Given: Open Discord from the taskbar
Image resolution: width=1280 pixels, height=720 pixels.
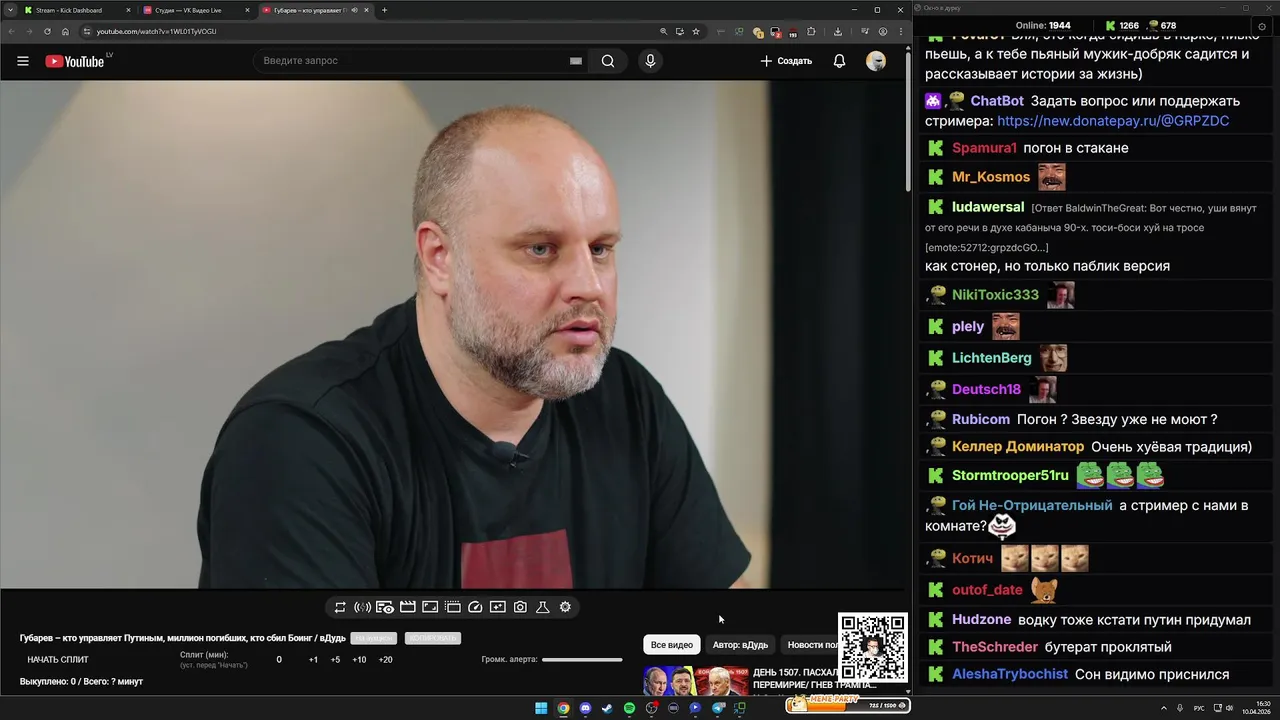Looking at the screenshot, I should (585, 708).
